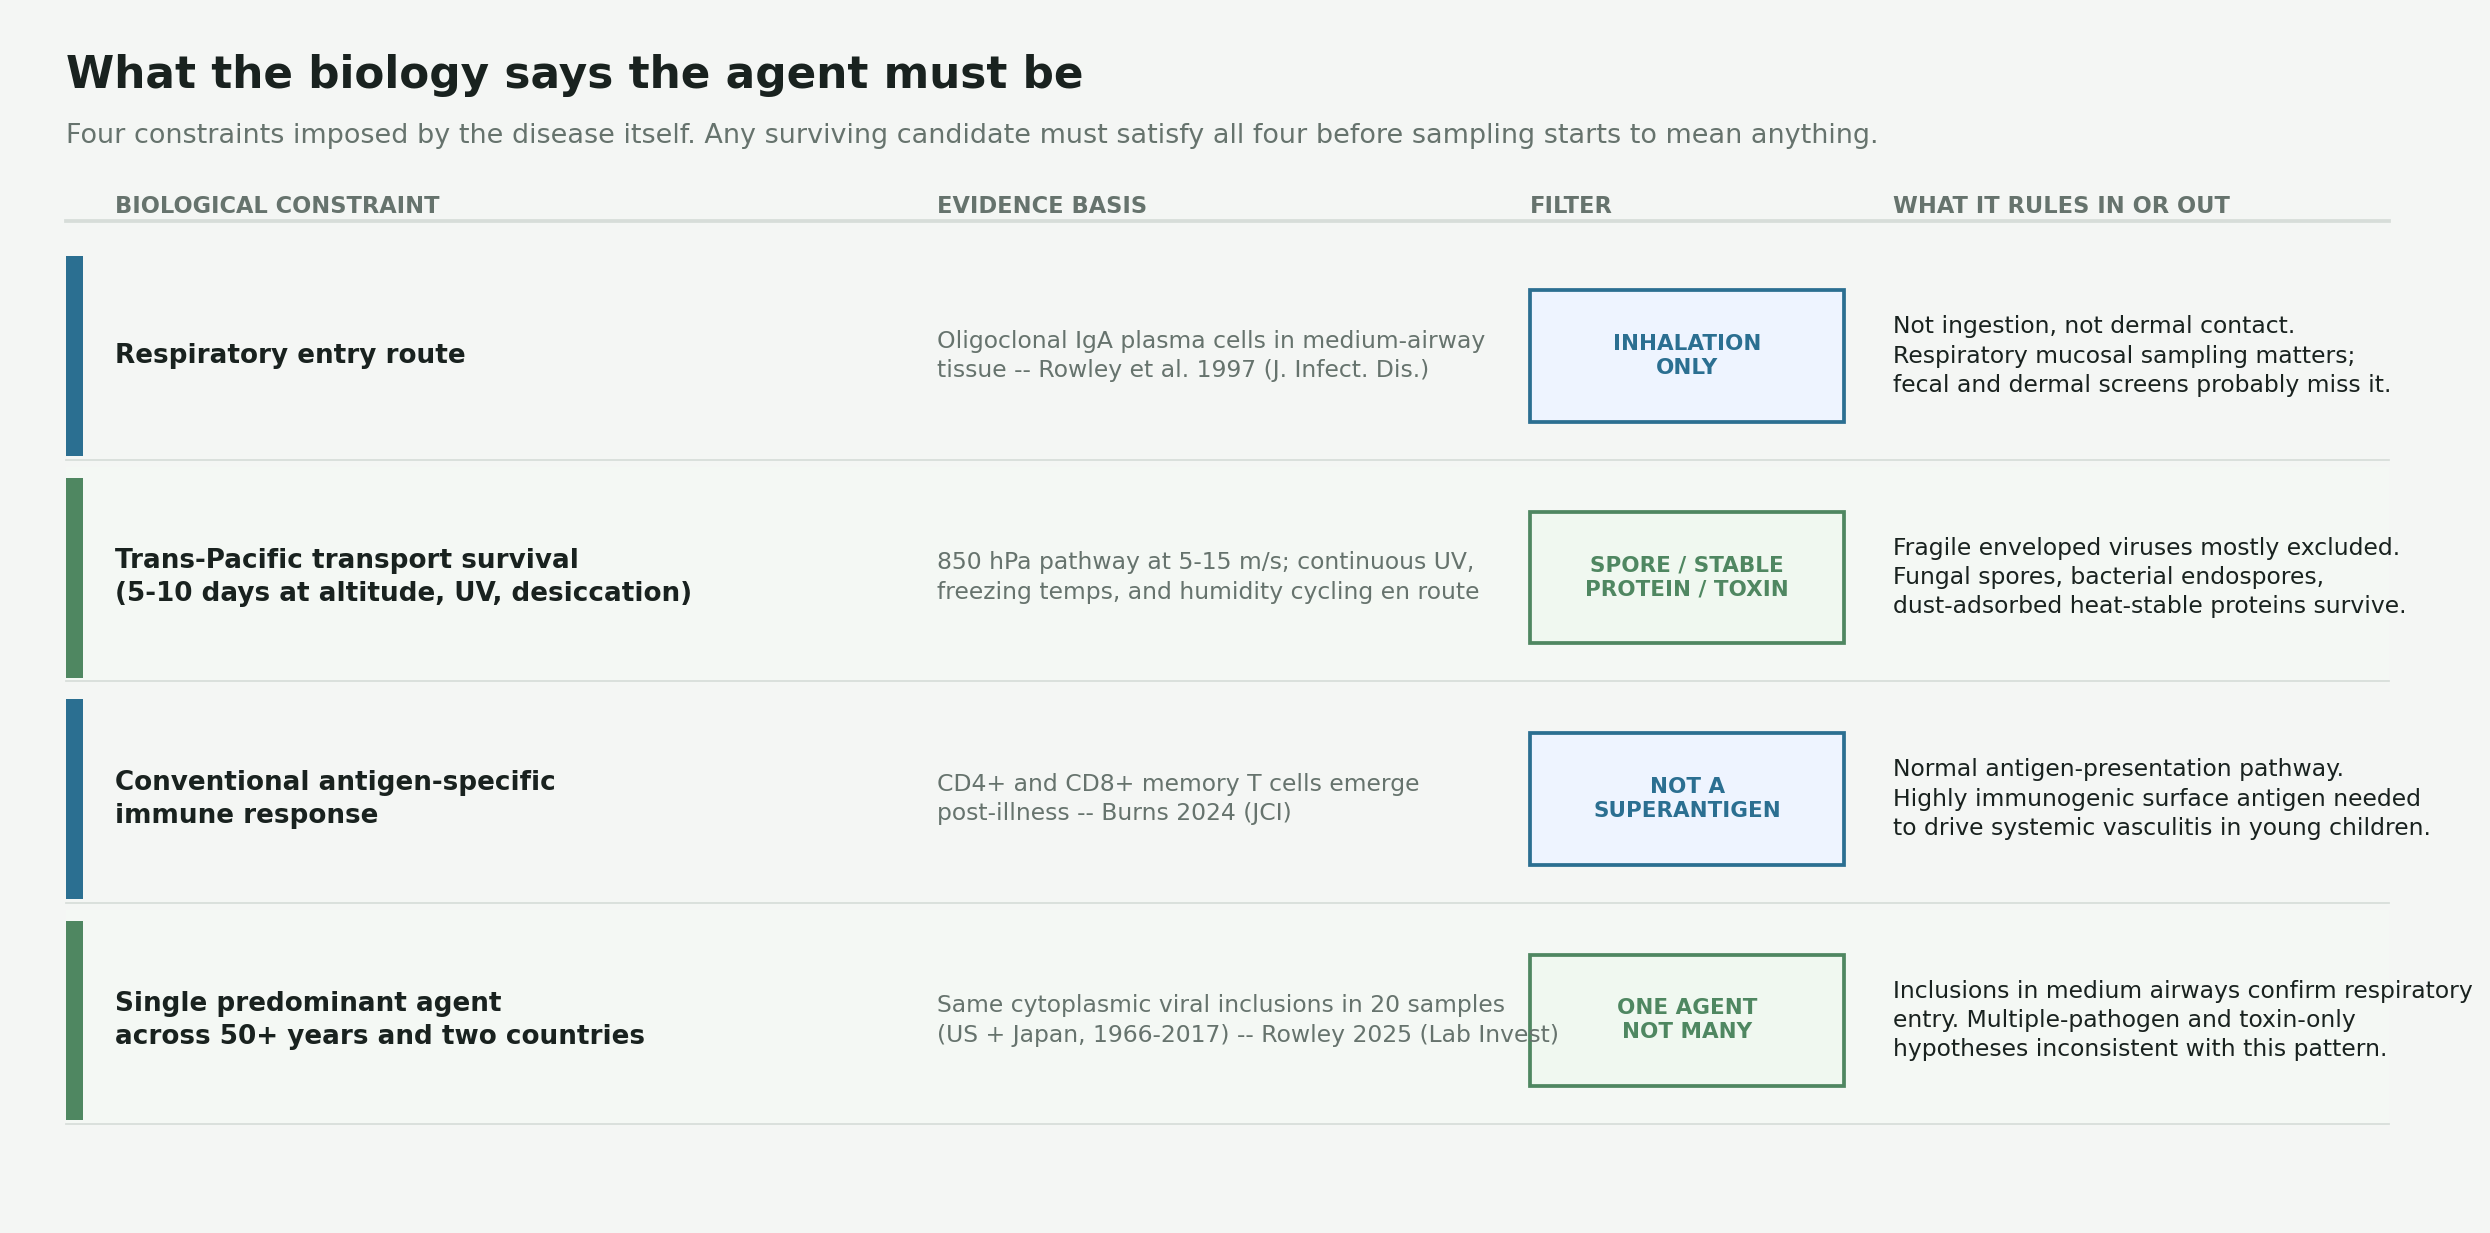Click blue bar beside Respiratory entry route
The height and width of the screenshot is (1233, 2490).
click(x=74, y=356)
